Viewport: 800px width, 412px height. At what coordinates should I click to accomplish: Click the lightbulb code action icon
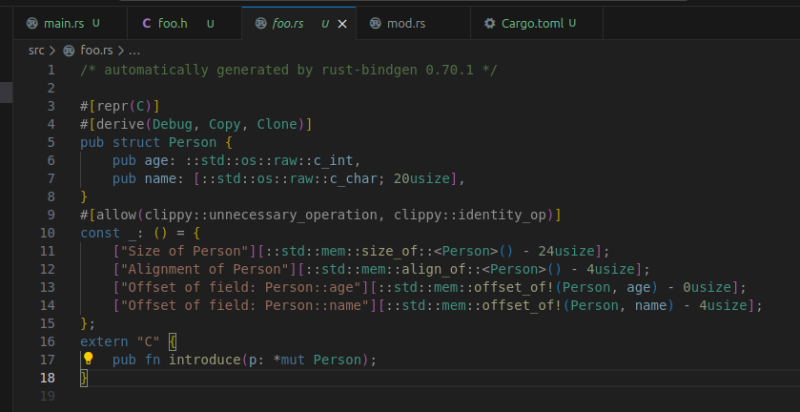click(x=88, y=359)
